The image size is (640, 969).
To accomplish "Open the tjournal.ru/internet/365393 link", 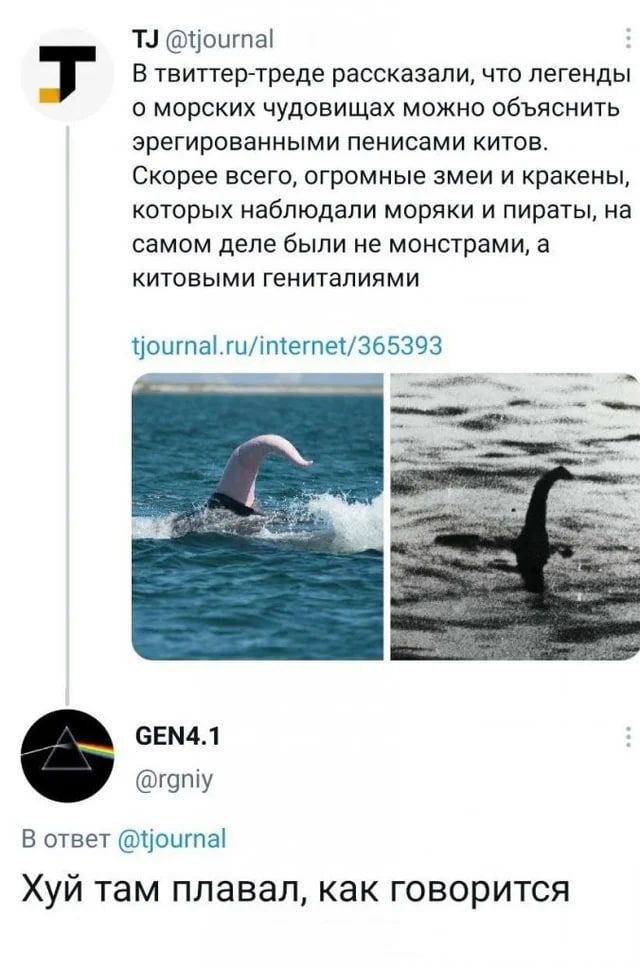I will coord(288,345).
